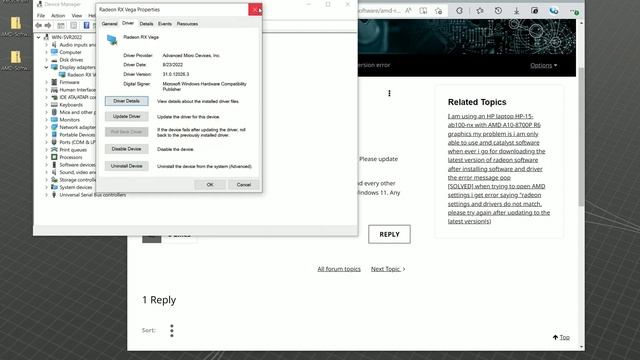Click the Driver Details button
Image resolution: width=640 pixels, height=360 pixels.
pos(127,101)
